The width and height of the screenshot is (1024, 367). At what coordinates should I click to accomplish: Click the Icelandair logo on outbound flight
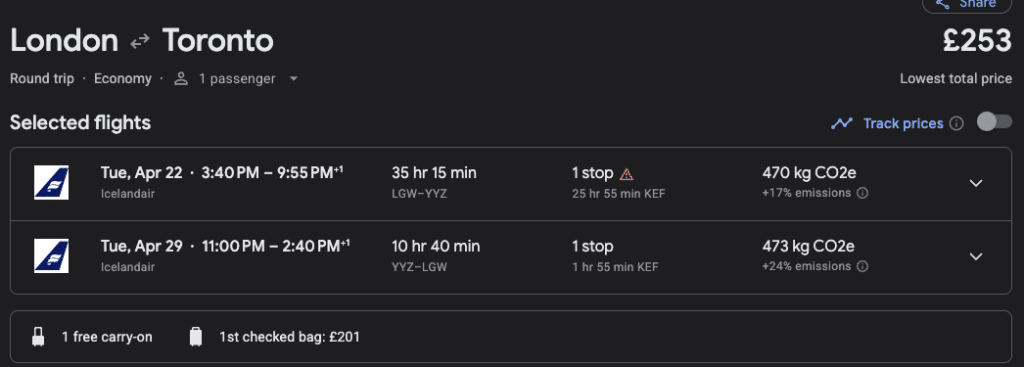click(52, 182)
